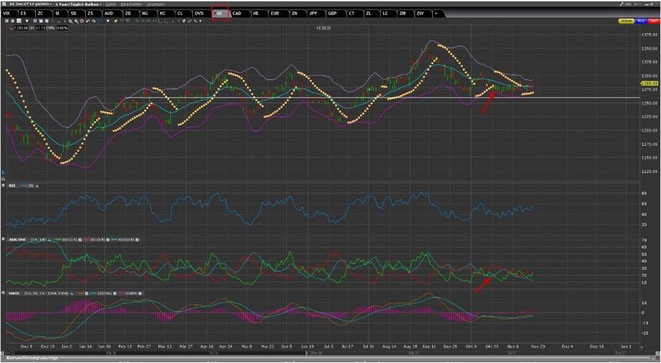Close the RSI indicator panel

click(x=3, y=185)
